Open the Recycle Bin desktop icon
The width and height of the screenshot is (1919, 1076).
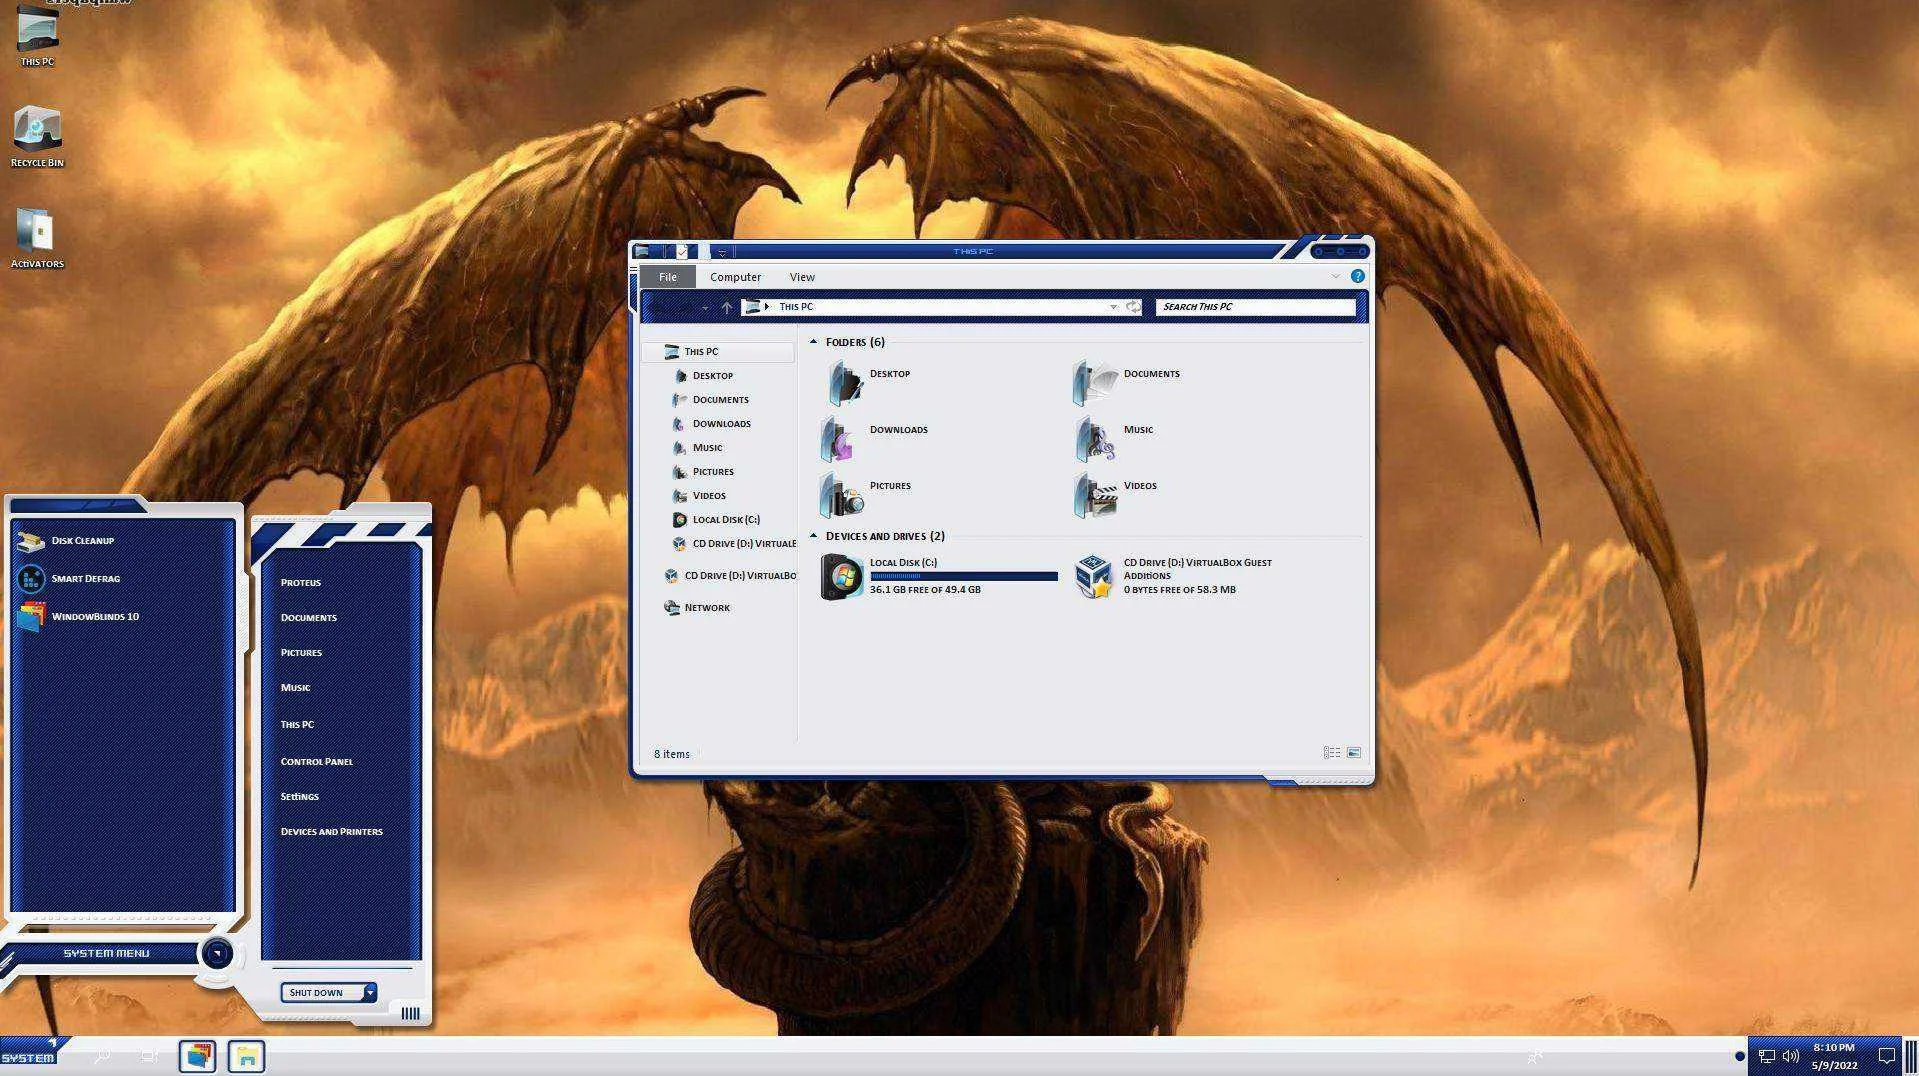click(x=37, y=136)
